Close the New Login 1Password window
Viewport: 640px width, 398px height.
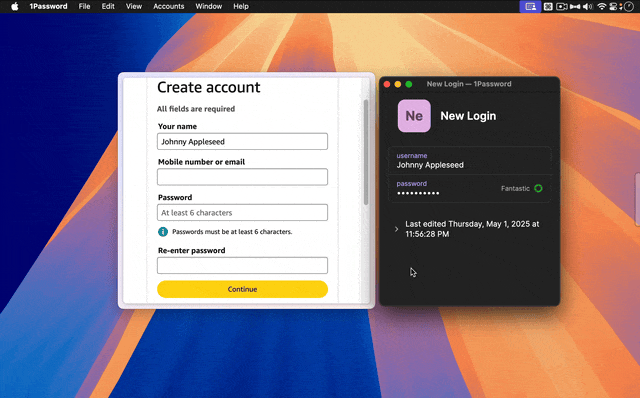pyautogui.click(x=387, y=84)
